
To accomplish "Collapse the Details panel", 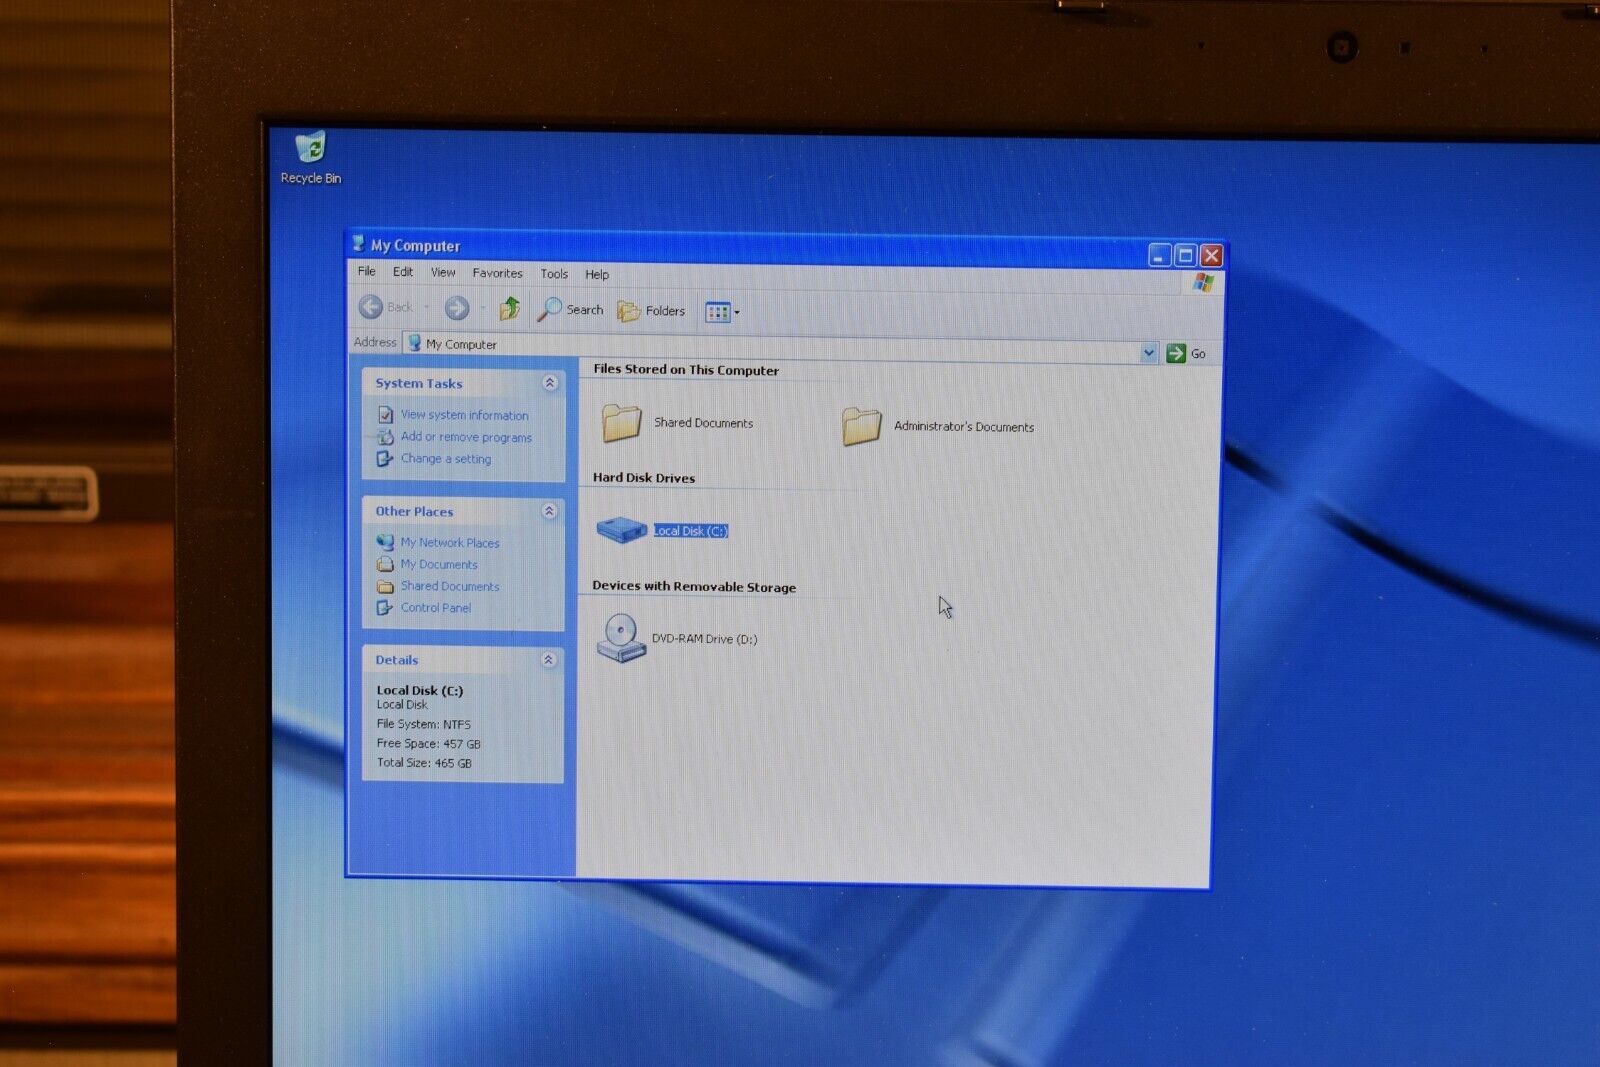I will coord(548,660).
